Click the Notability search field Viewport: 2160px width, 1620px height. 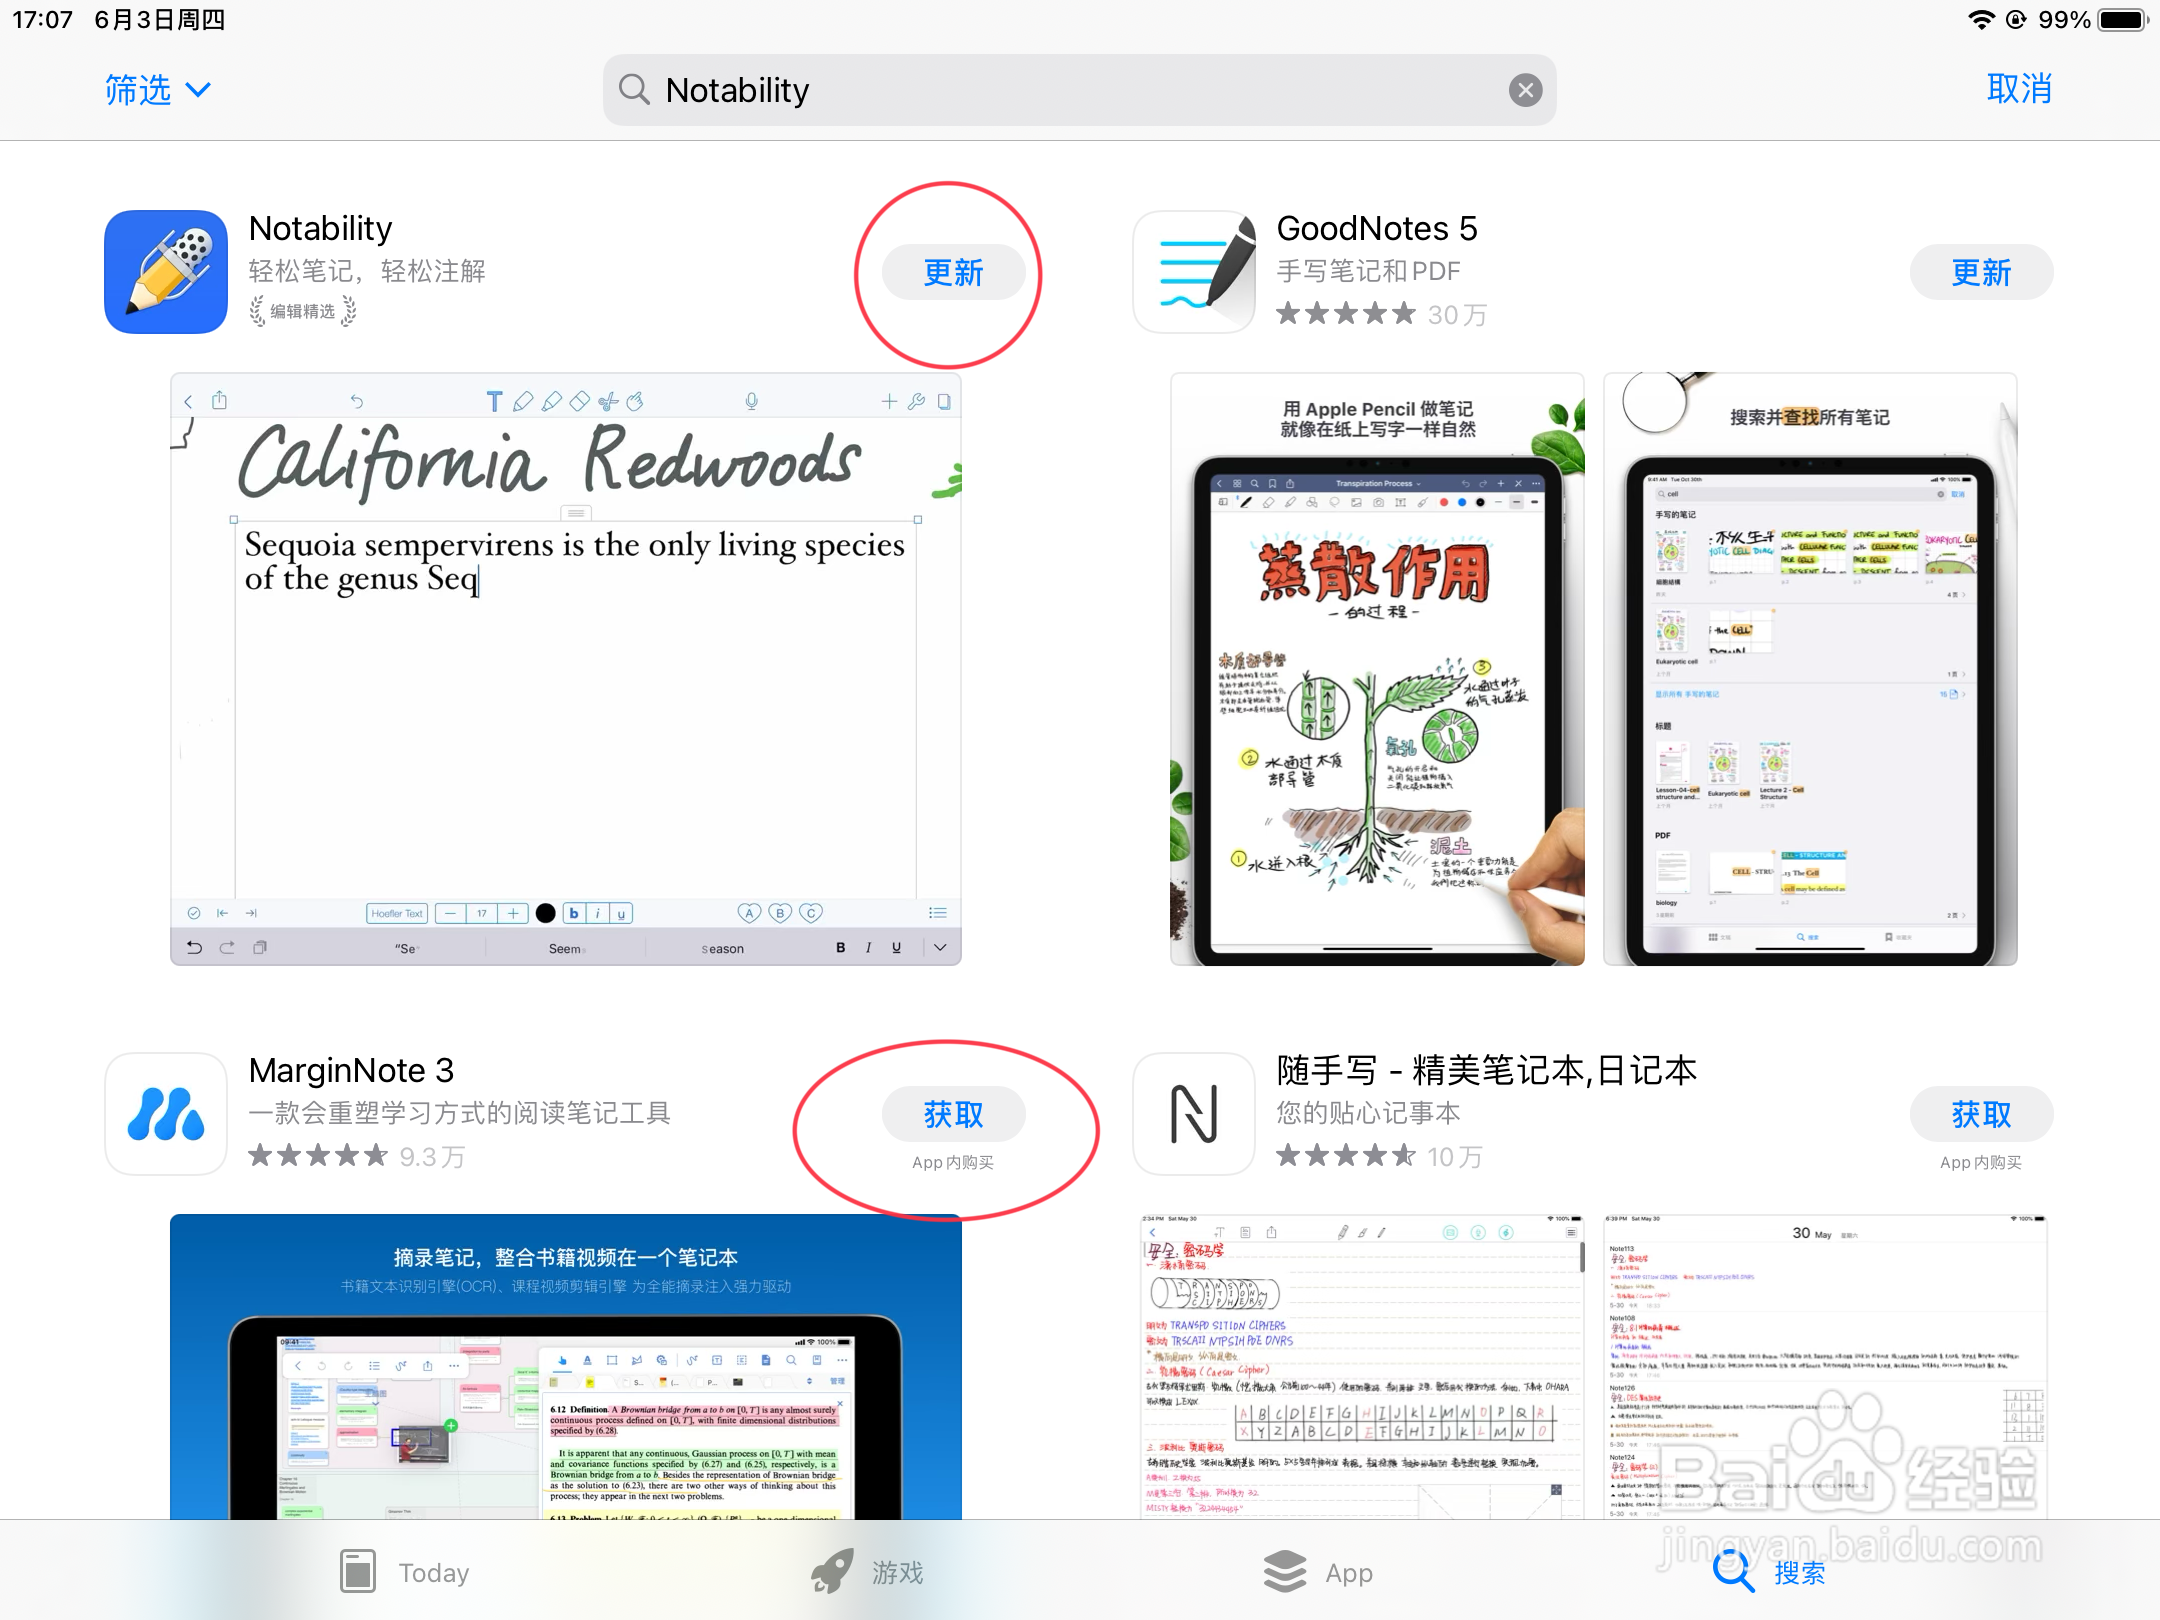pos(1079,90)
